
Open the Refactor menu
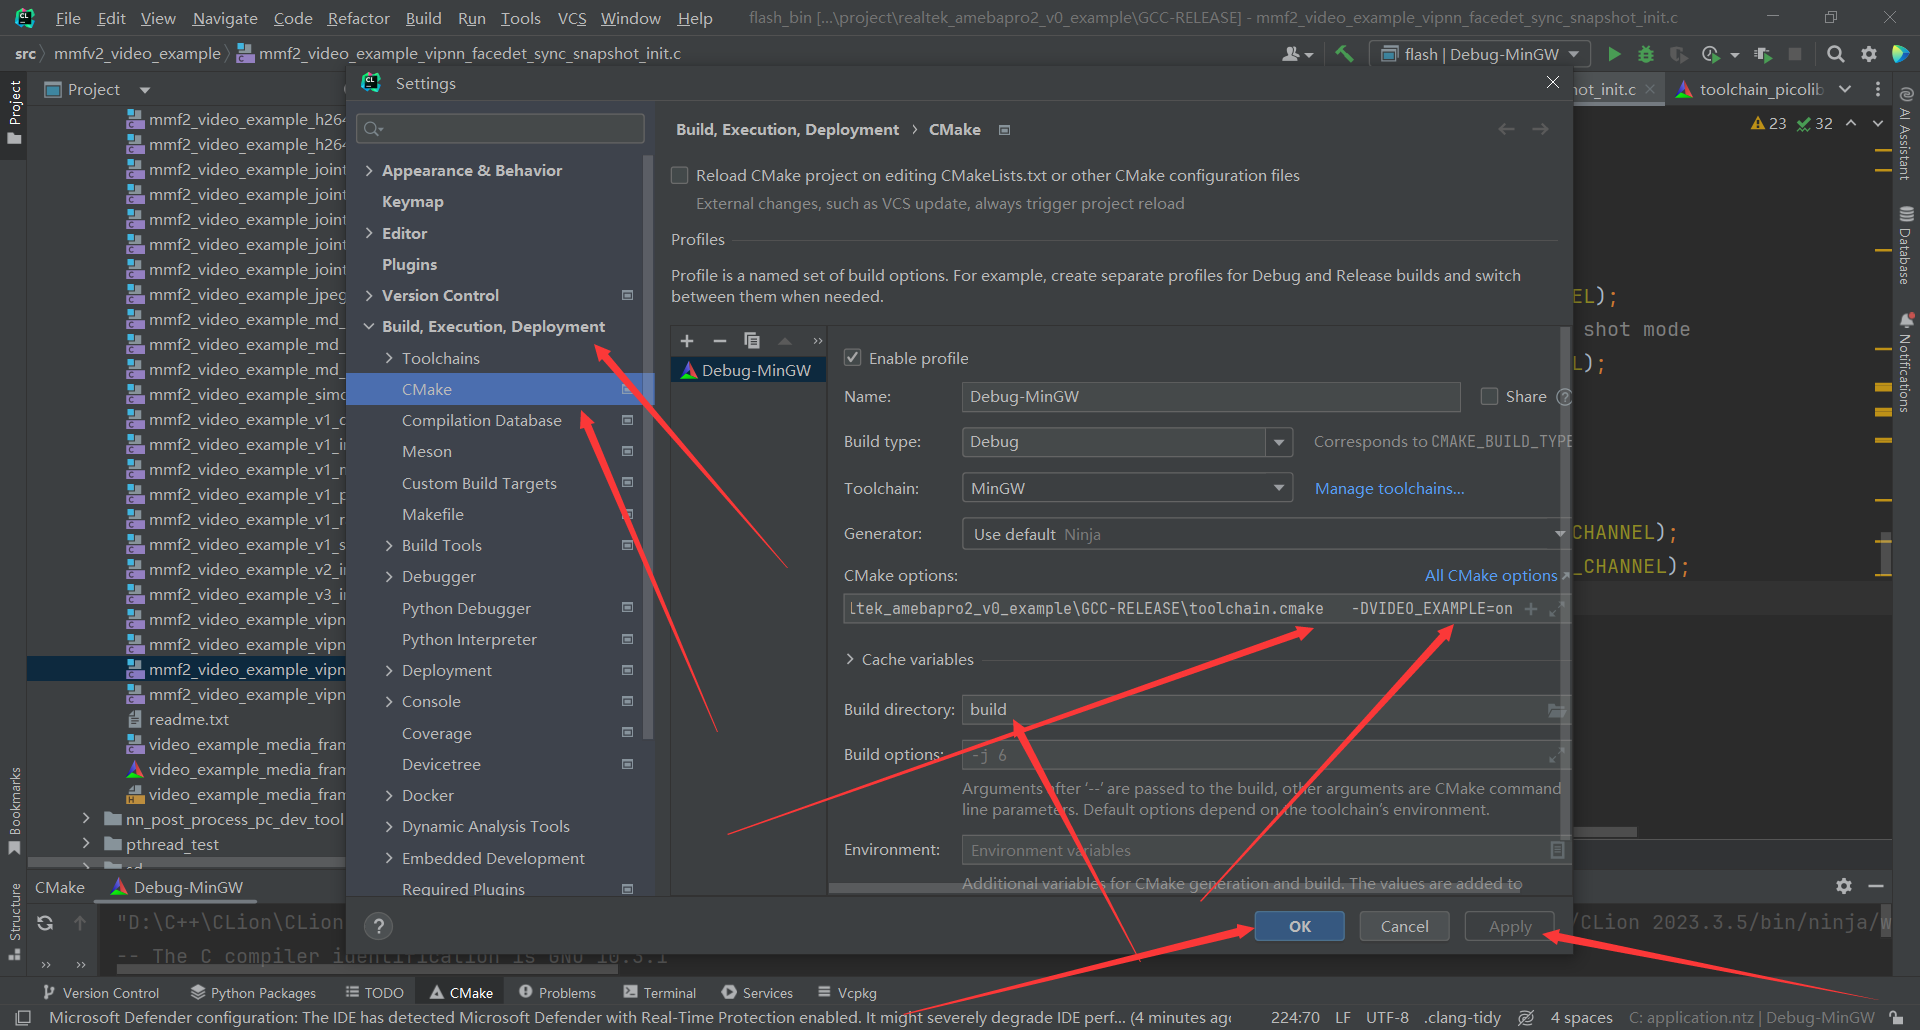(x=358, y=18)
